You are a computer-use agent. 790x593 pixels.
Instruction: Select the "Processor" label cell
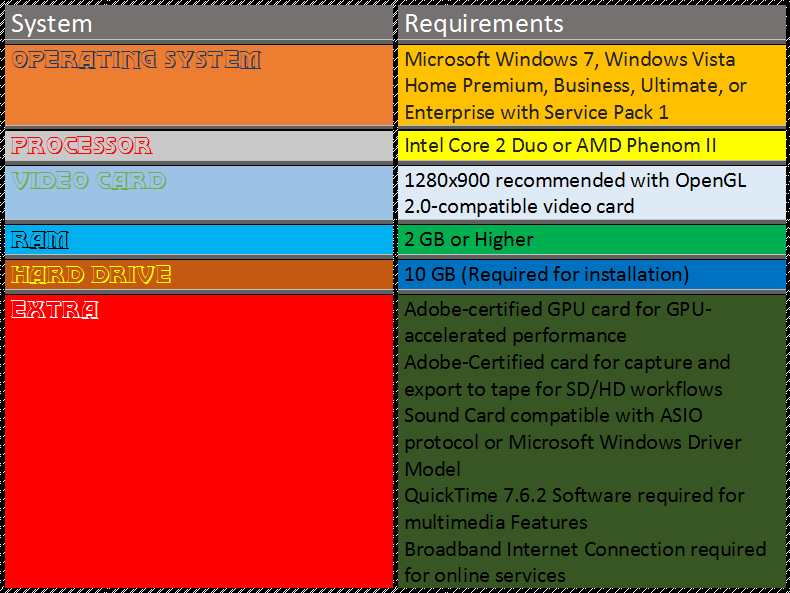pyautogui.click(x=199, y=146)
